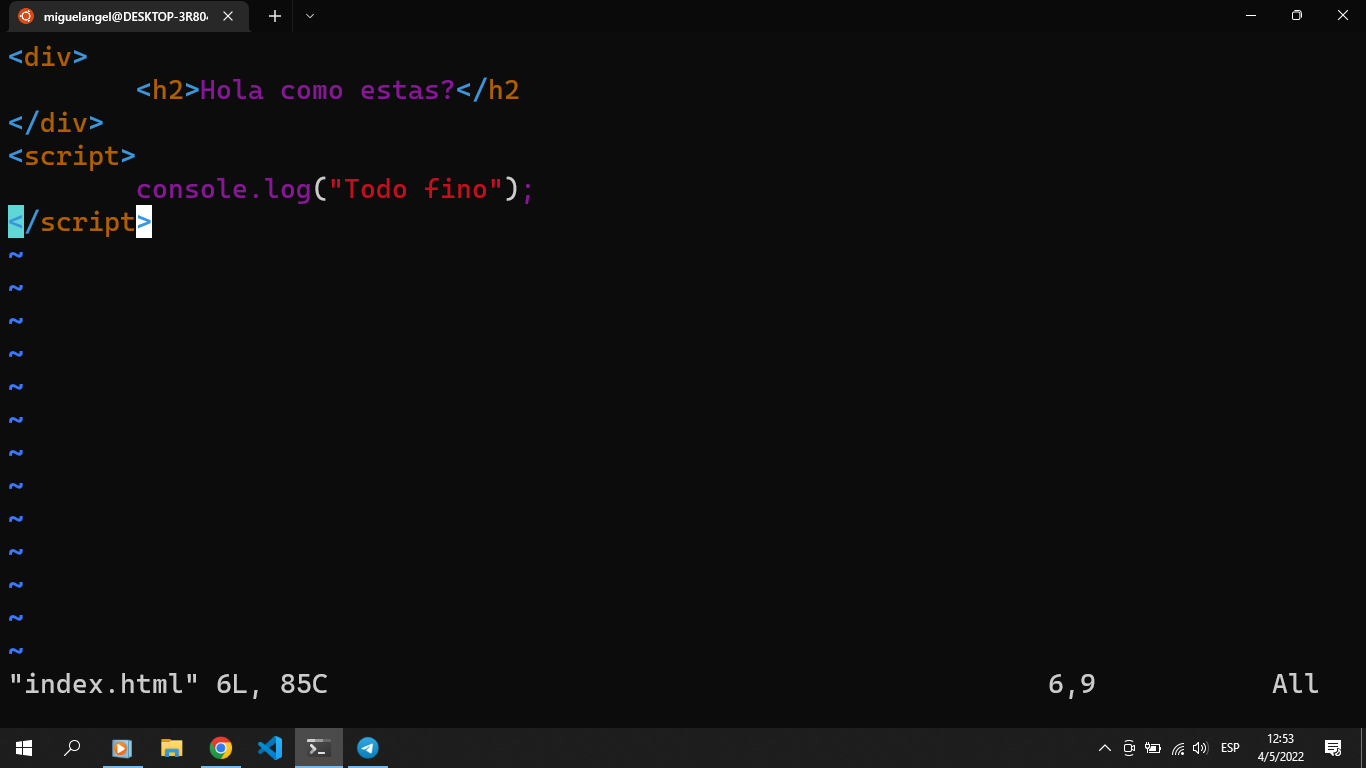
Task: Open Windows Search from the taskbar
Action: pos(72,747)
